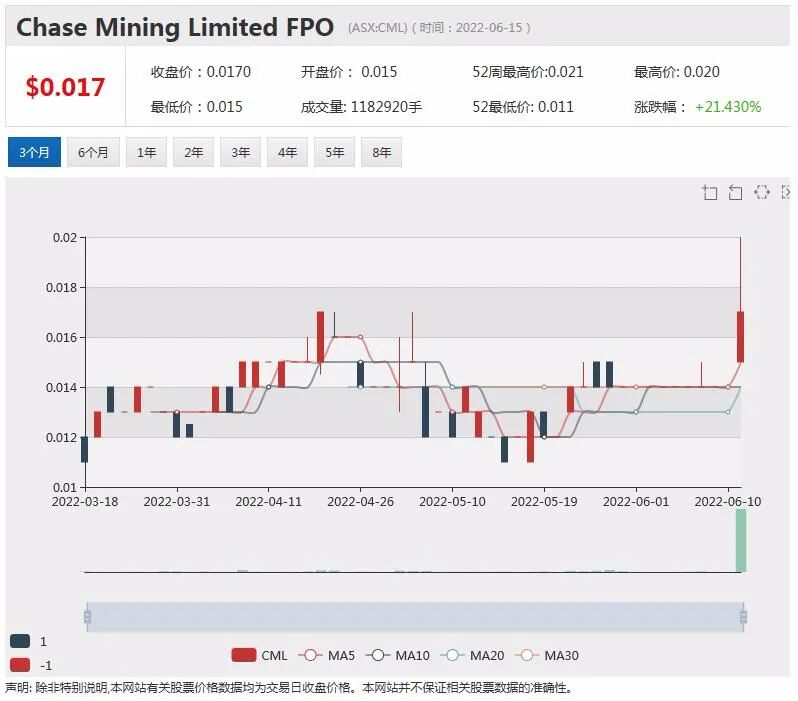Click the 最低价：0.015 text
The width and height of the screenshot is (798, 701).
tap(196, 107)
